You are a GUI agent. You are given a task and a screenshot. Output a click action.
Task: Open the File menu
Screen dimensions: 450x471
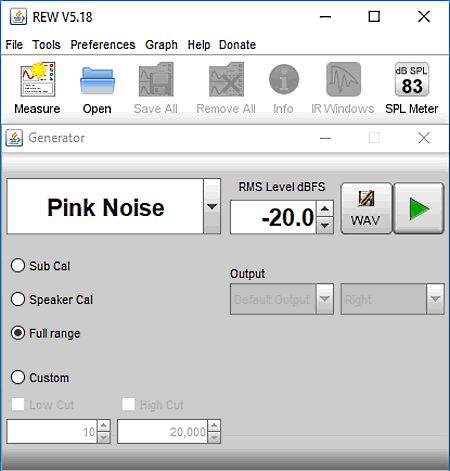point(14,45)
